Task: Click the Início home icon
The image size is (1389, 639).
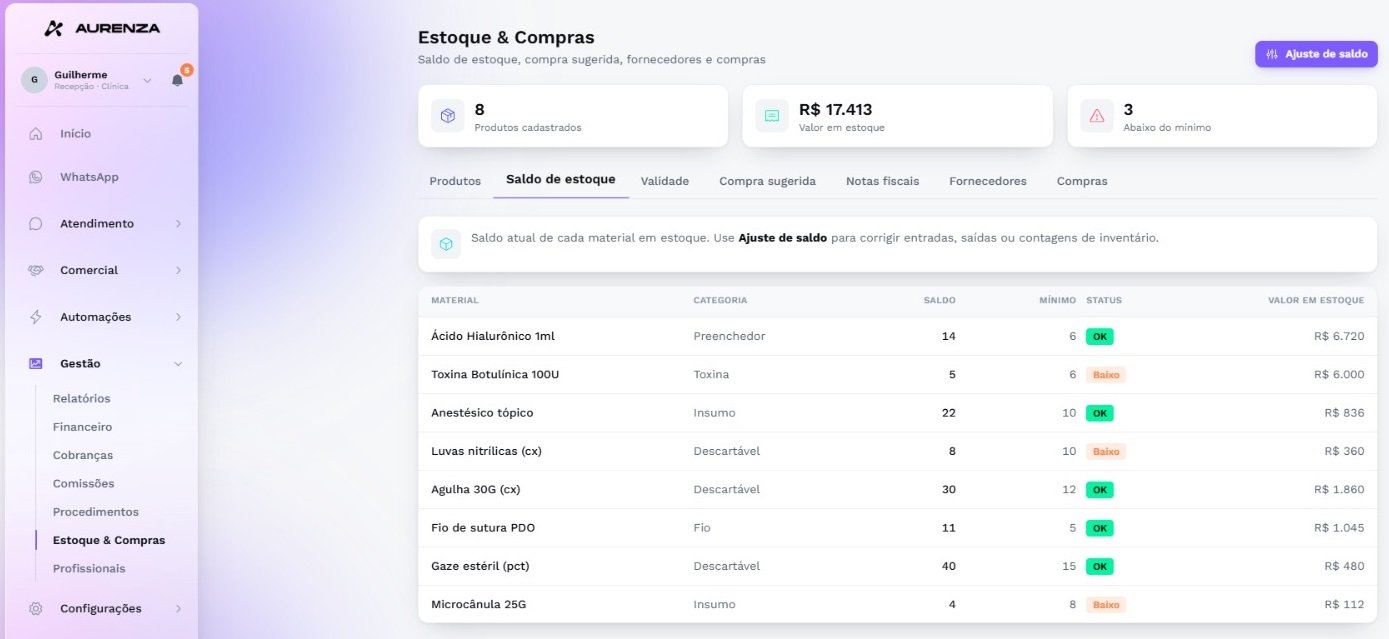Action: click(36, 133)
